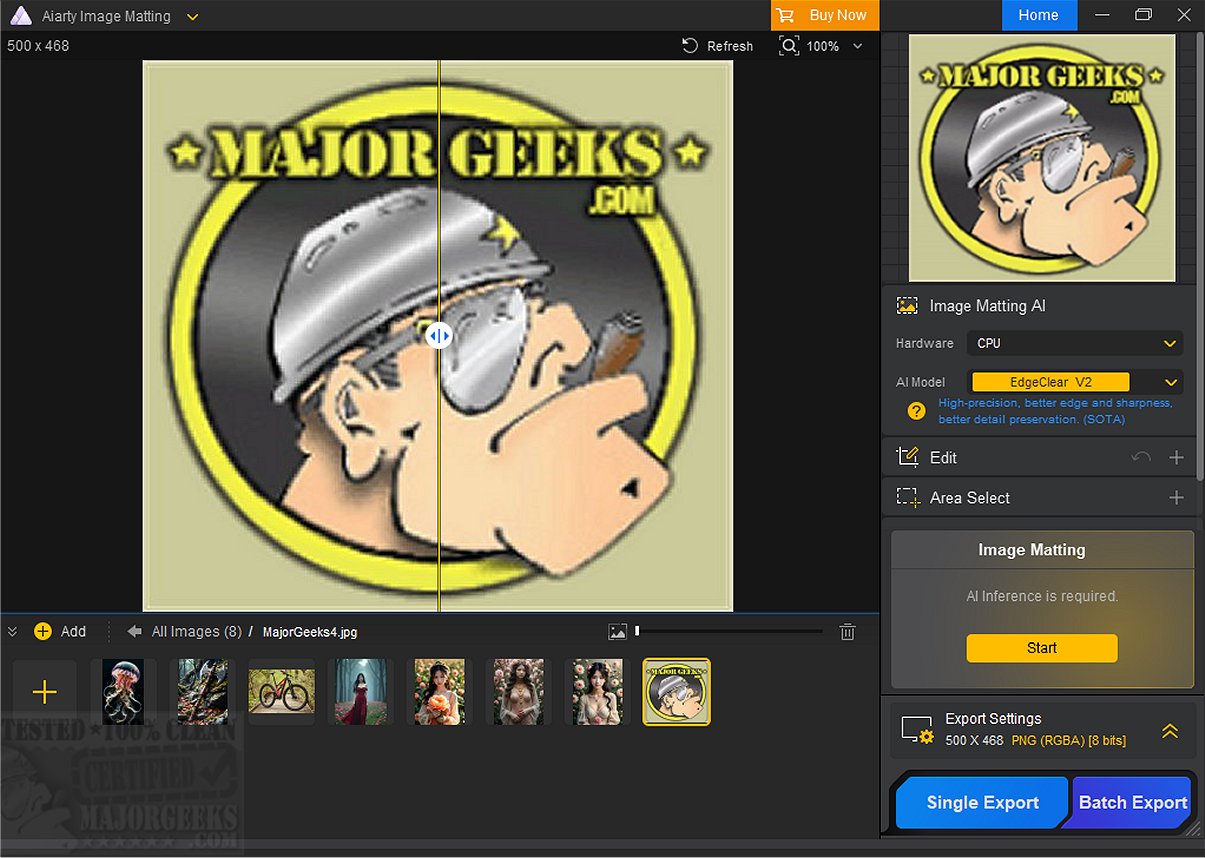Image resolution: width=1205 pixels, height=858 pixels.
Task: Click the large add image tile
Action: coord(44,692)
